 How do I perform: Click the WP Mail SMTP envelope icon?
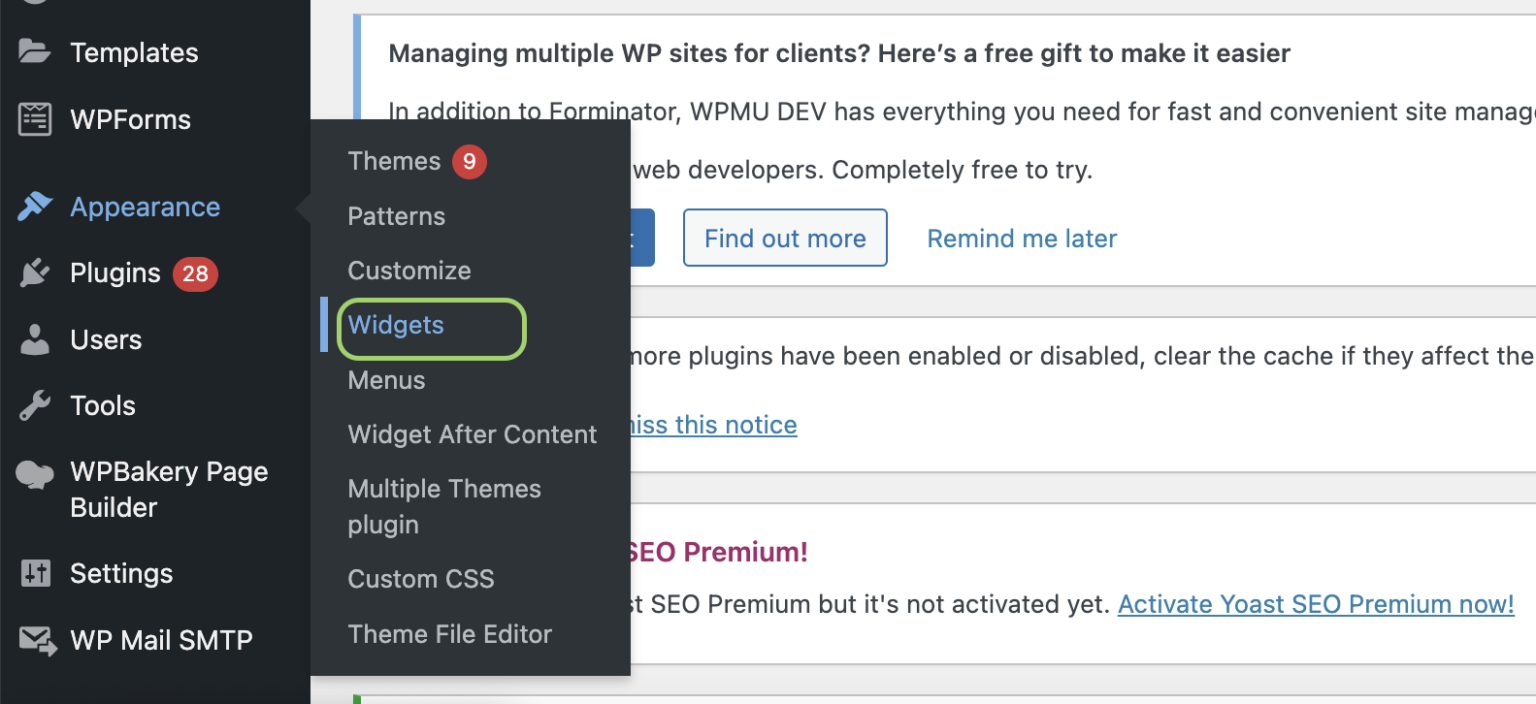pos(33,640)
